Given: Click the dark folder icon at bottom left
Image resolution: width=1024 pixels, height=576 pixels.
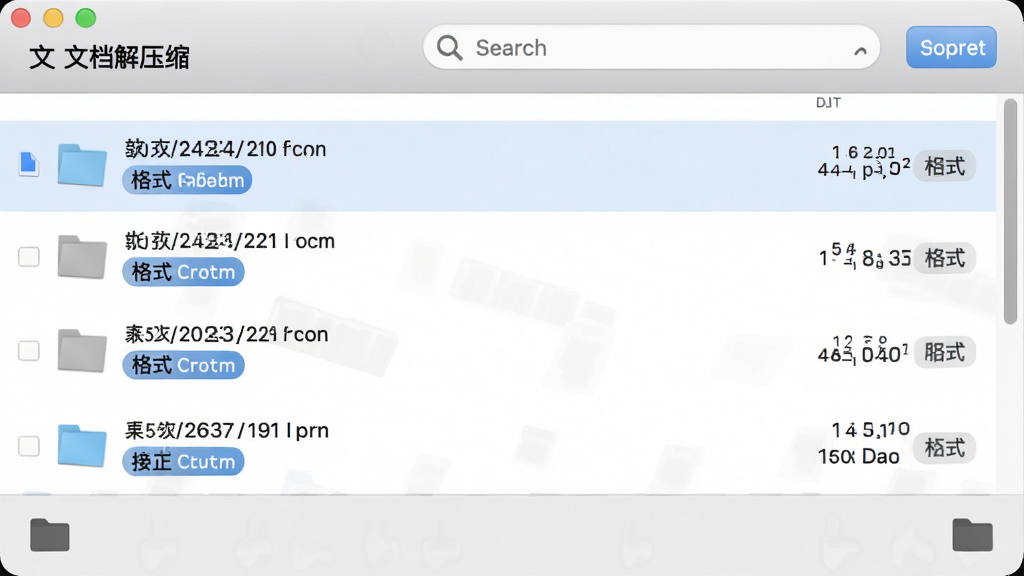Looking at the screenshot, I should 50,535.
